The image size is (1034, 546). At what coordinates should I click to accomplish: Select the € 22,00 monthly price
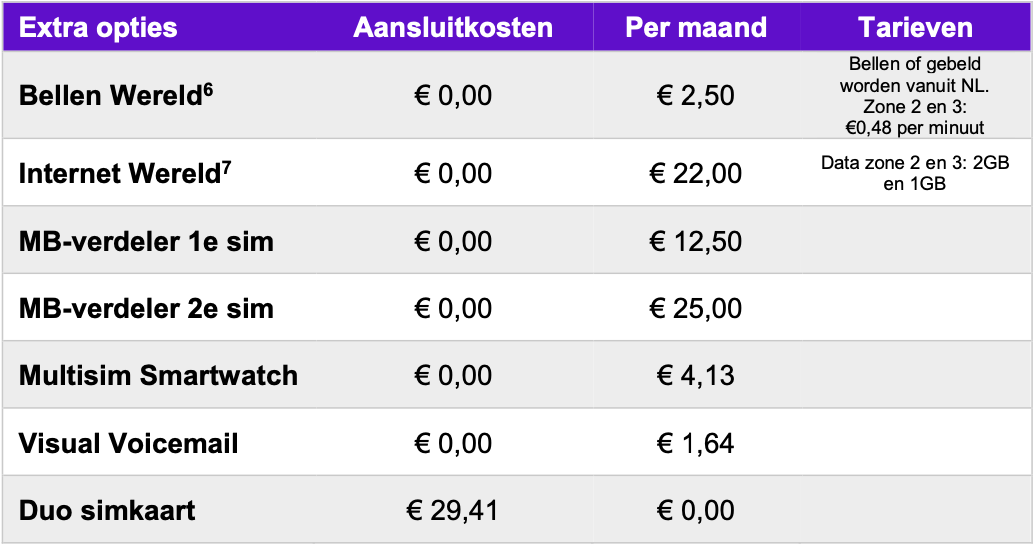click(696, 174)
